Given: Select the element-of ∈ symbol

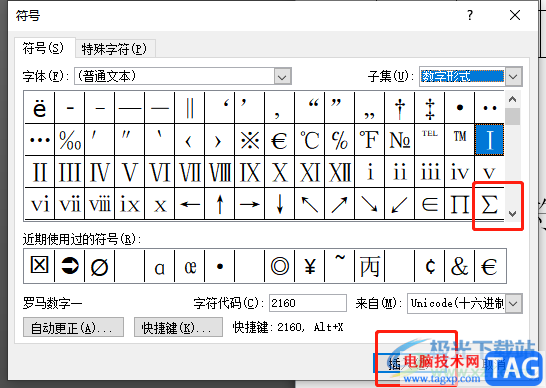Looking at the screenshot, I should pos(430,204).
